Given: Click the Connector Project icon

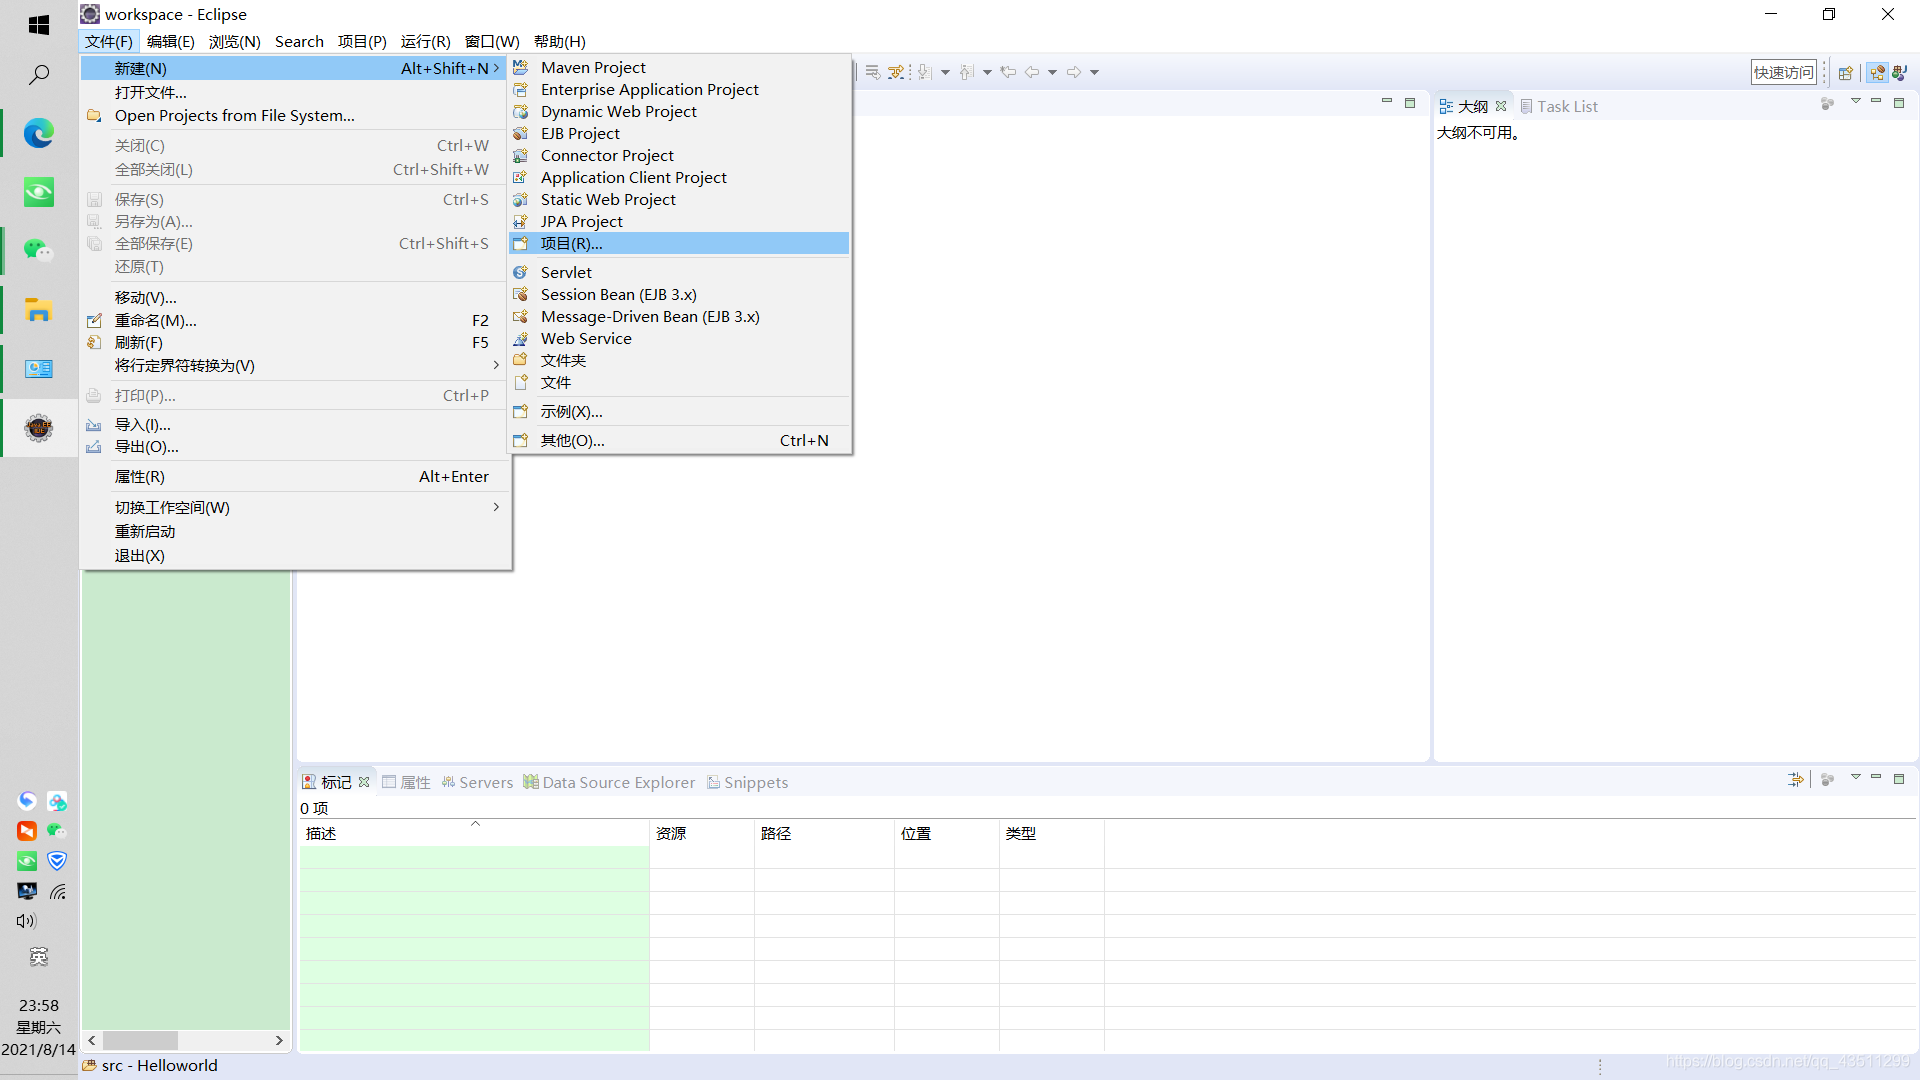Looking at the screenshot, I should [520, 155].
